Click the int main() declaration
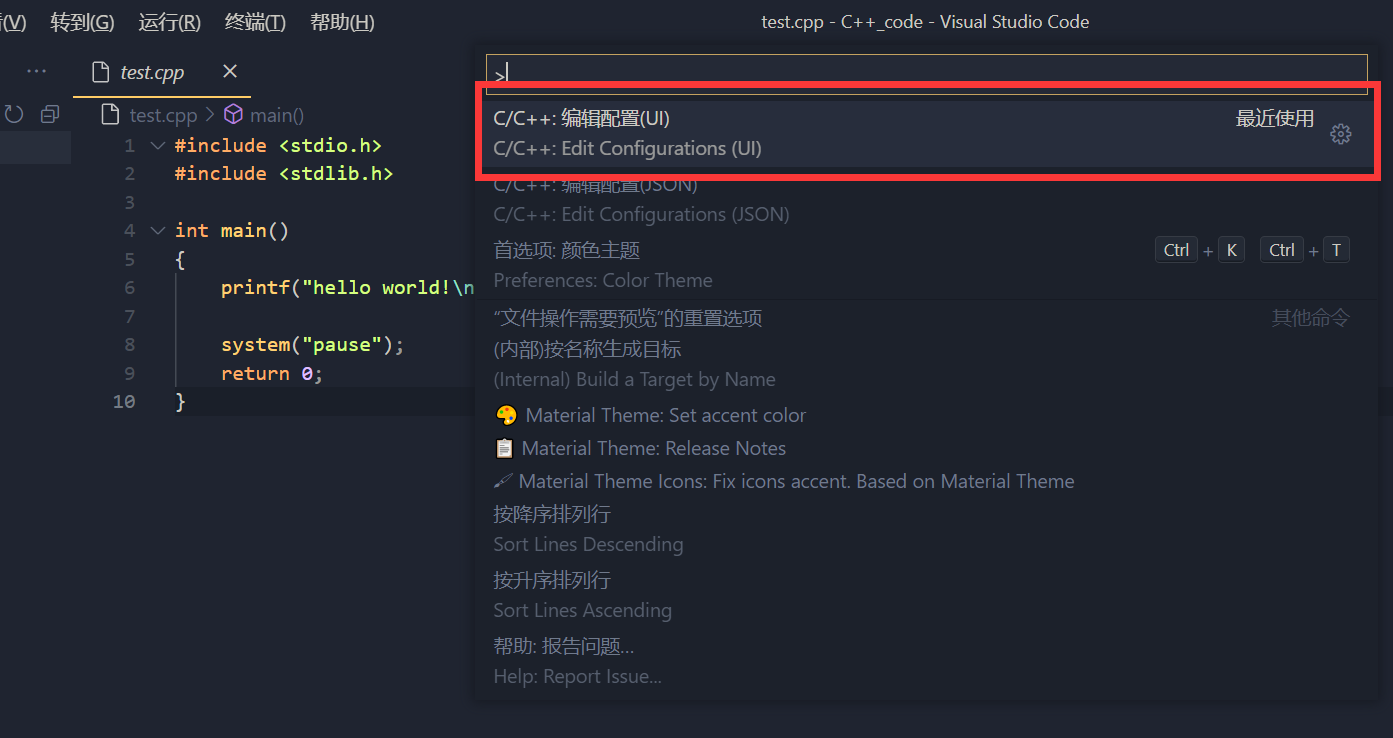1393x738 pixels. pos(232,231)
